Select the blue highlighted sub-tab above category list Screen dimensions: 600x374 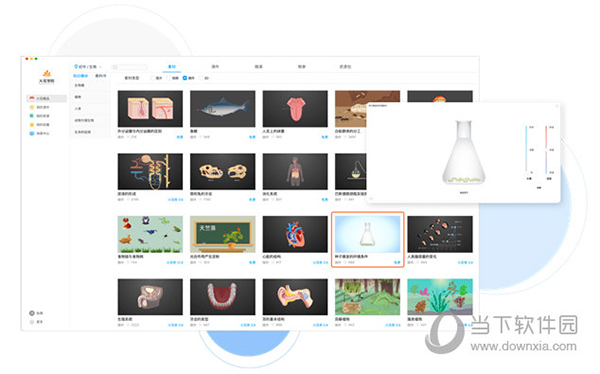pyautogui.click(x=80, y=76)
